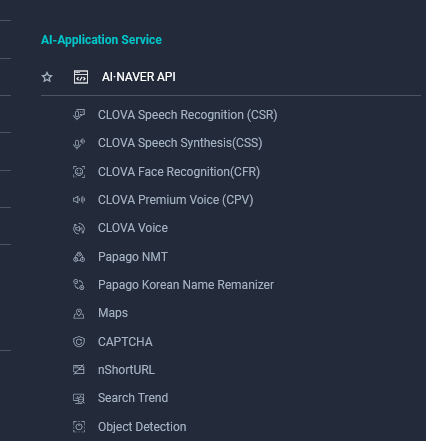426x441 pixels.
Task: Click the AI·NAVER API code window icon
Action: (x=81, y=77)
